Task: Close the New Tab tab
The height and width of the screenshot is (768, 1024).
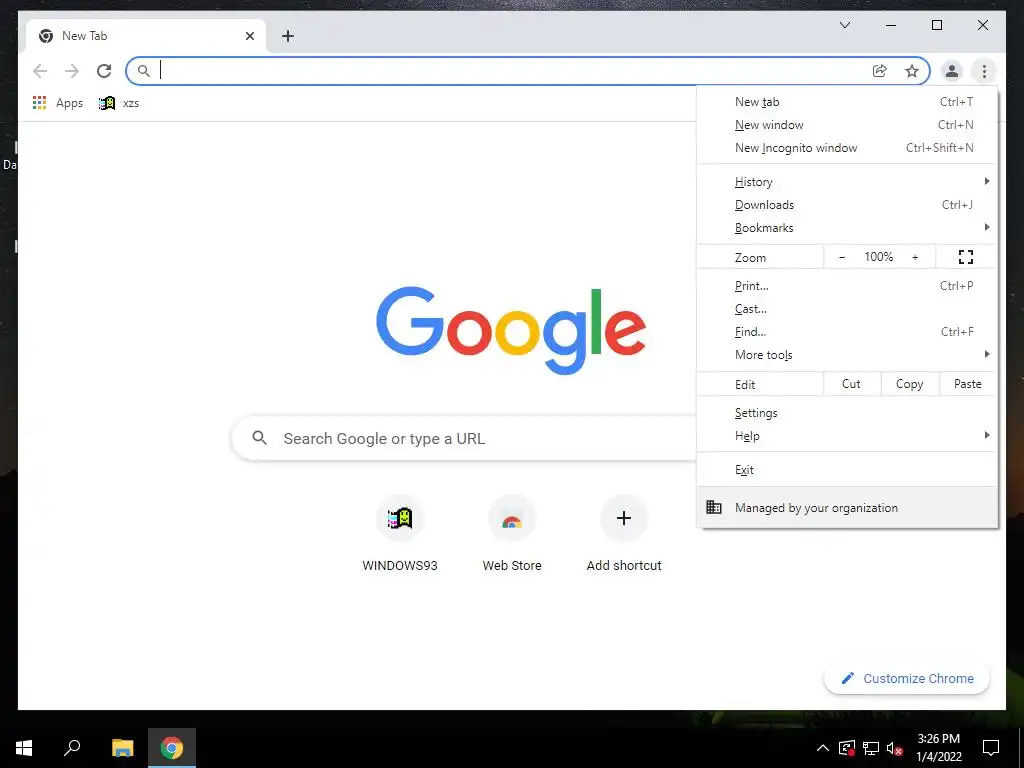Action: 249,36
